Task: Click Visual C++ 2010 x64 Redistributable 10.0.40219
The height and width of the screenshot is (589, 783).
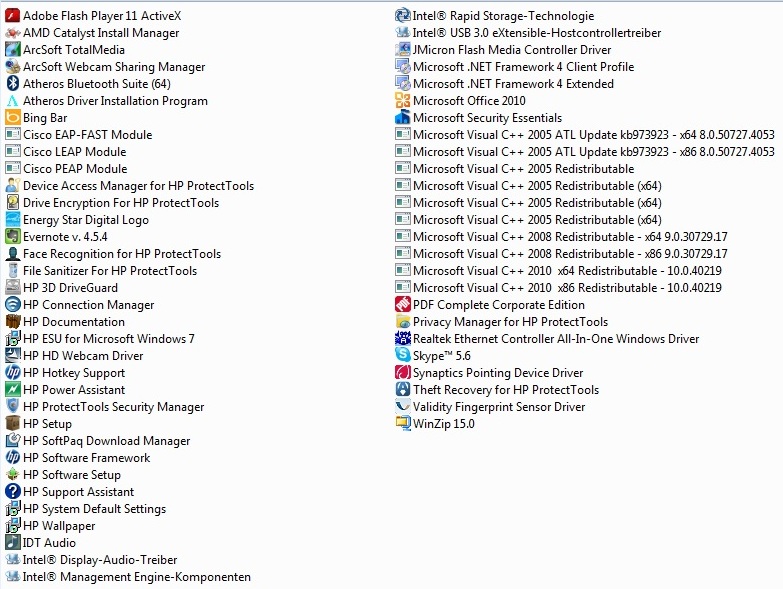Action: (x=558, y=271)
